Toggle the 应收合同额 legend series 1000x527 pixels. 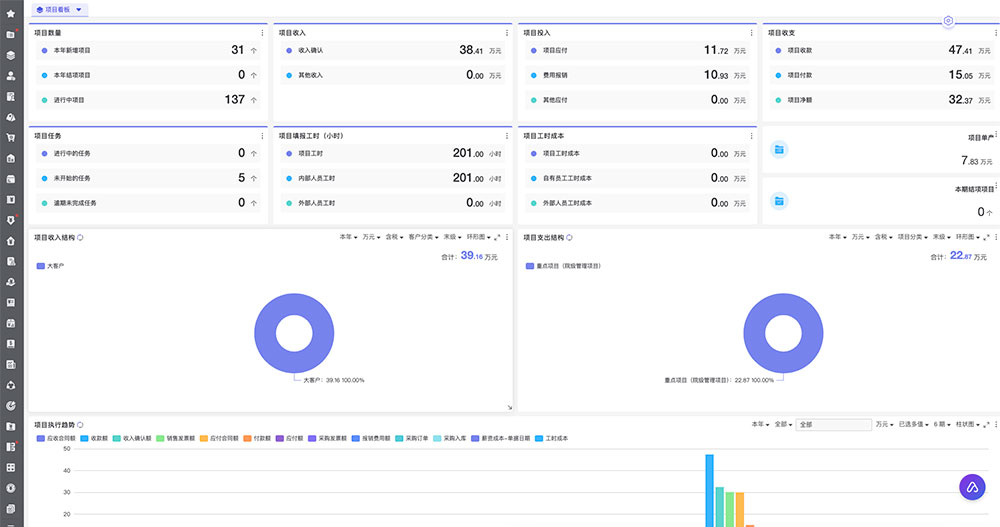coord(57,438)
